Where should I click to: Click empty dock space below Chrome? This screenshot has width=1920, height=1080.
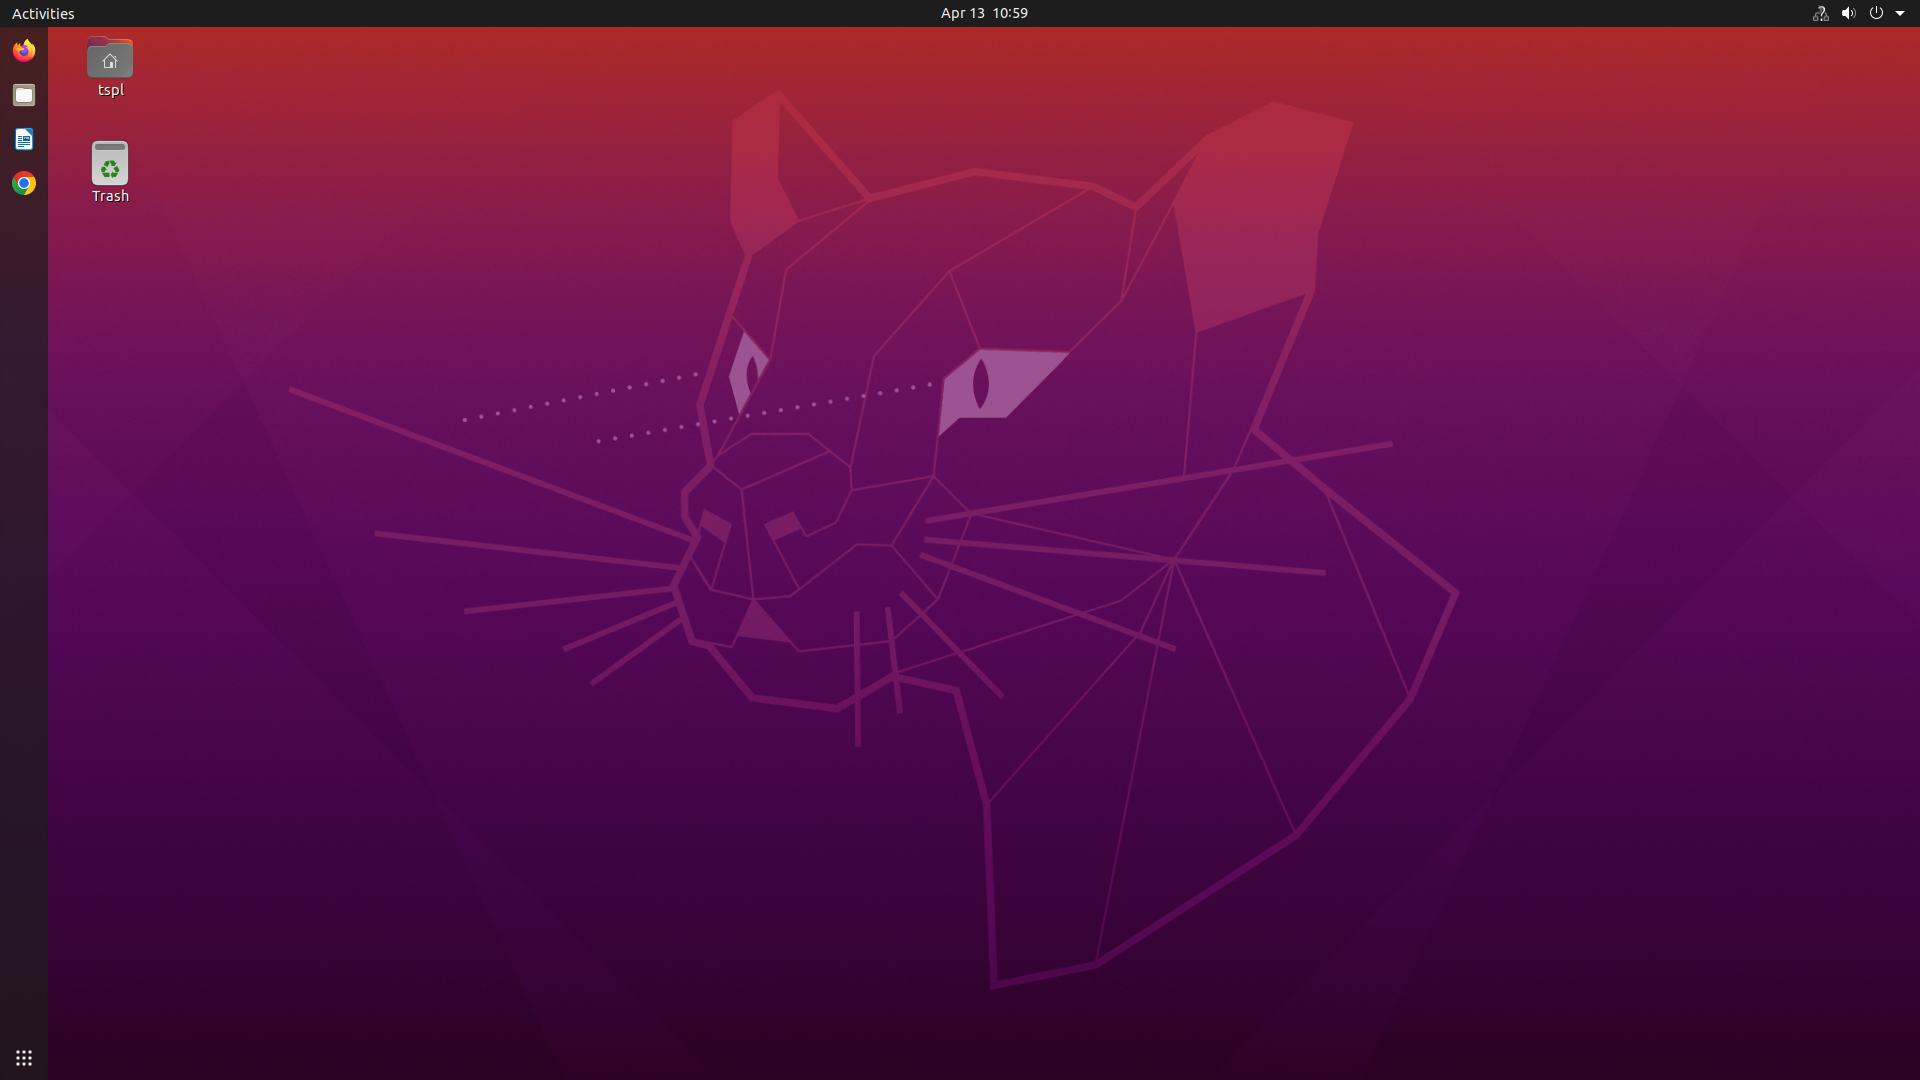coord(24,600)
